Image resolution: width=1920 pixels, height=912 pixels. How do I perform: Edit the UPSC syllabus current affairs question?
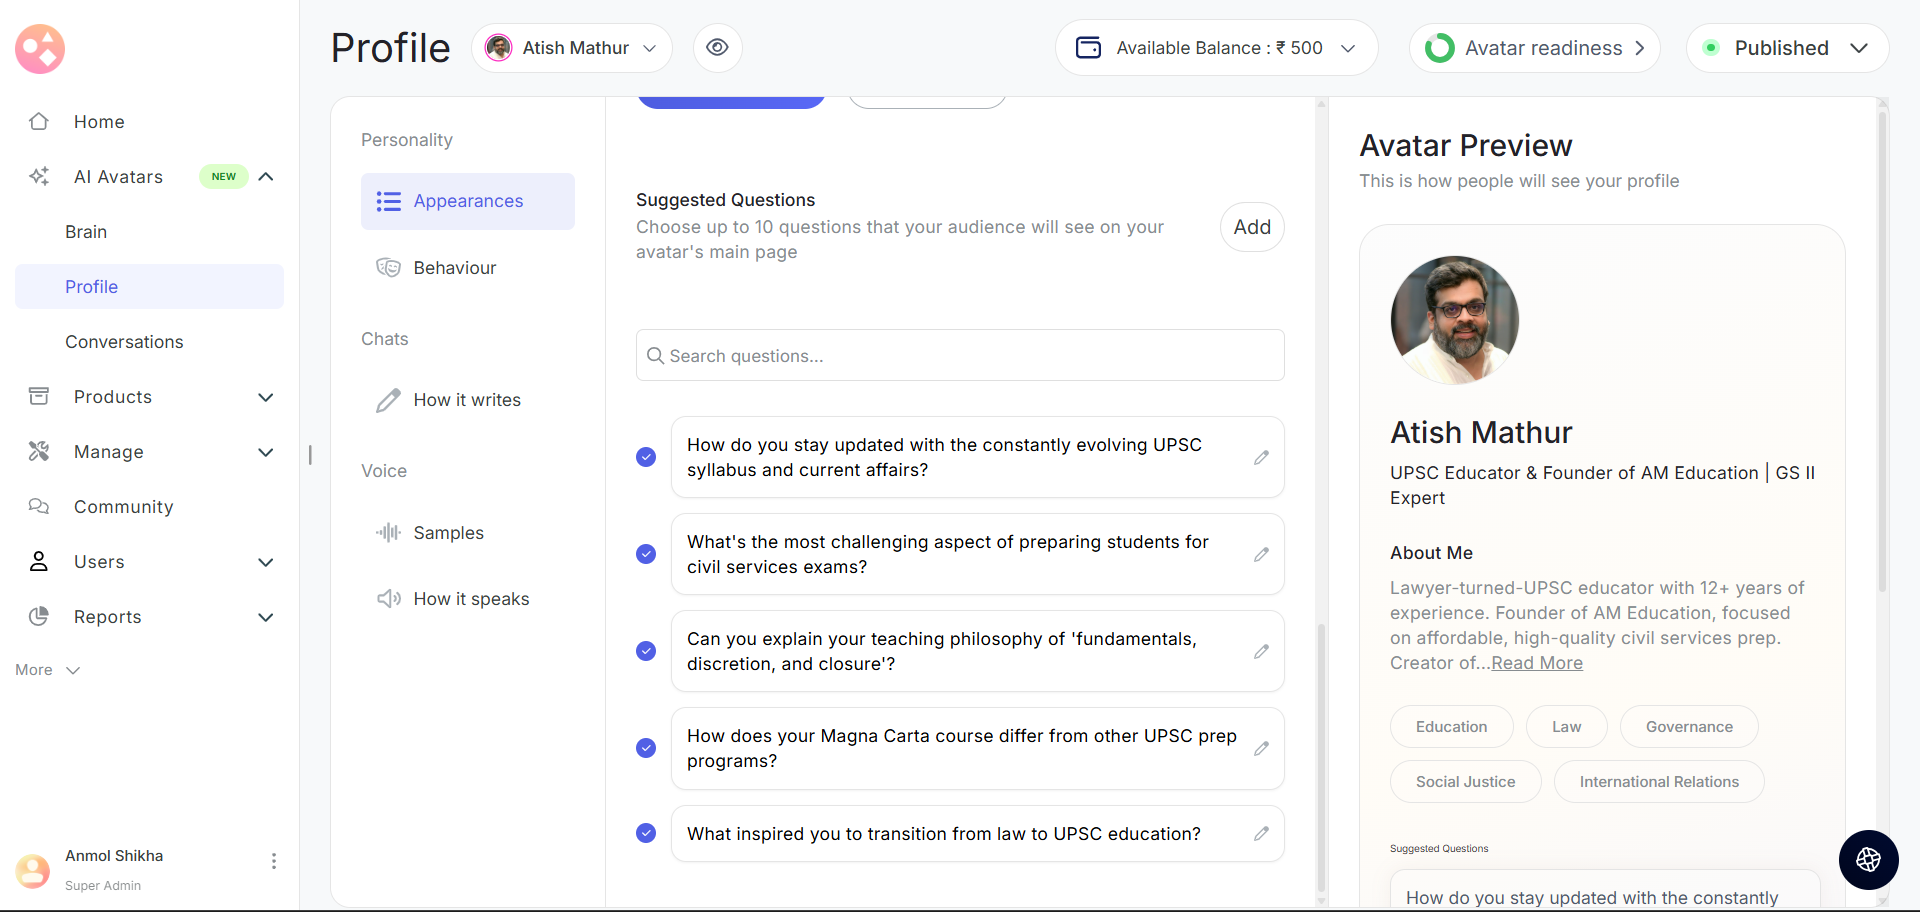[x=1261, y=458]
